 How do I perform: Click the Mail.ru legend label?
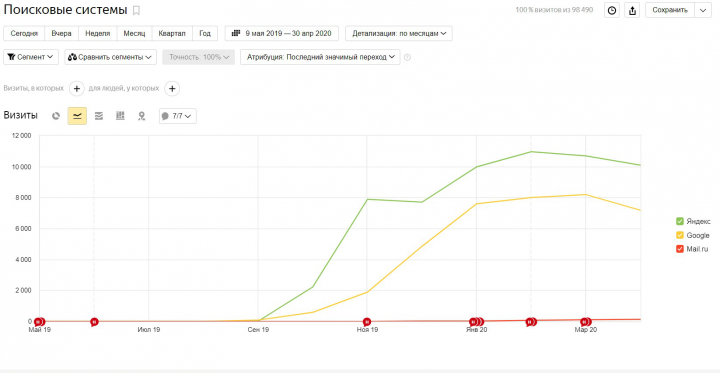click(x=697, y=249)
